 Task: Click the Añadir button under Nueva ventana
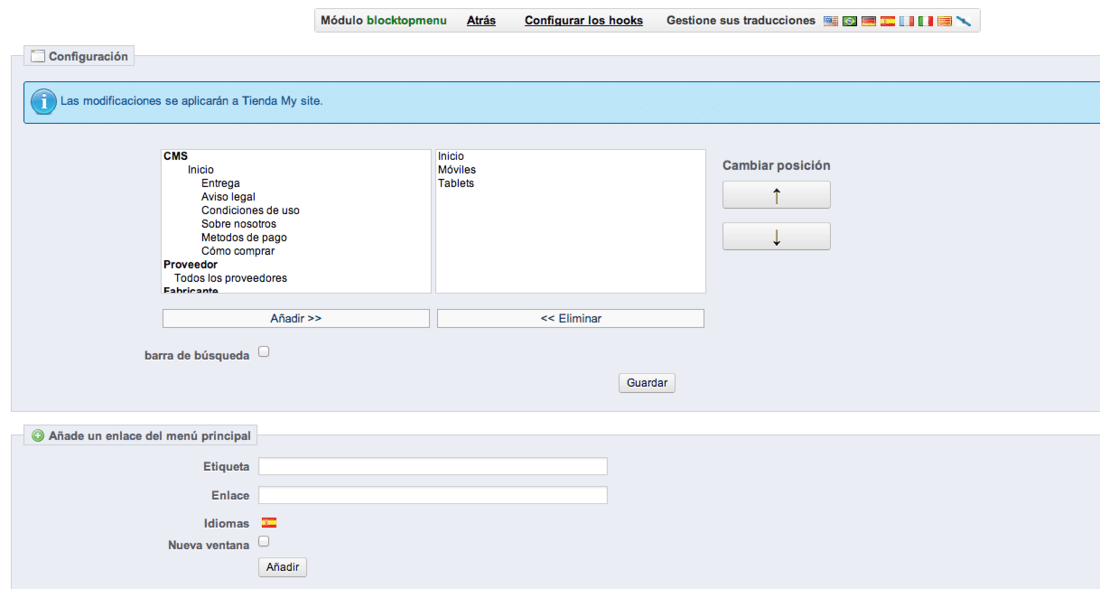pyautogui.click(x=282, y=567)
